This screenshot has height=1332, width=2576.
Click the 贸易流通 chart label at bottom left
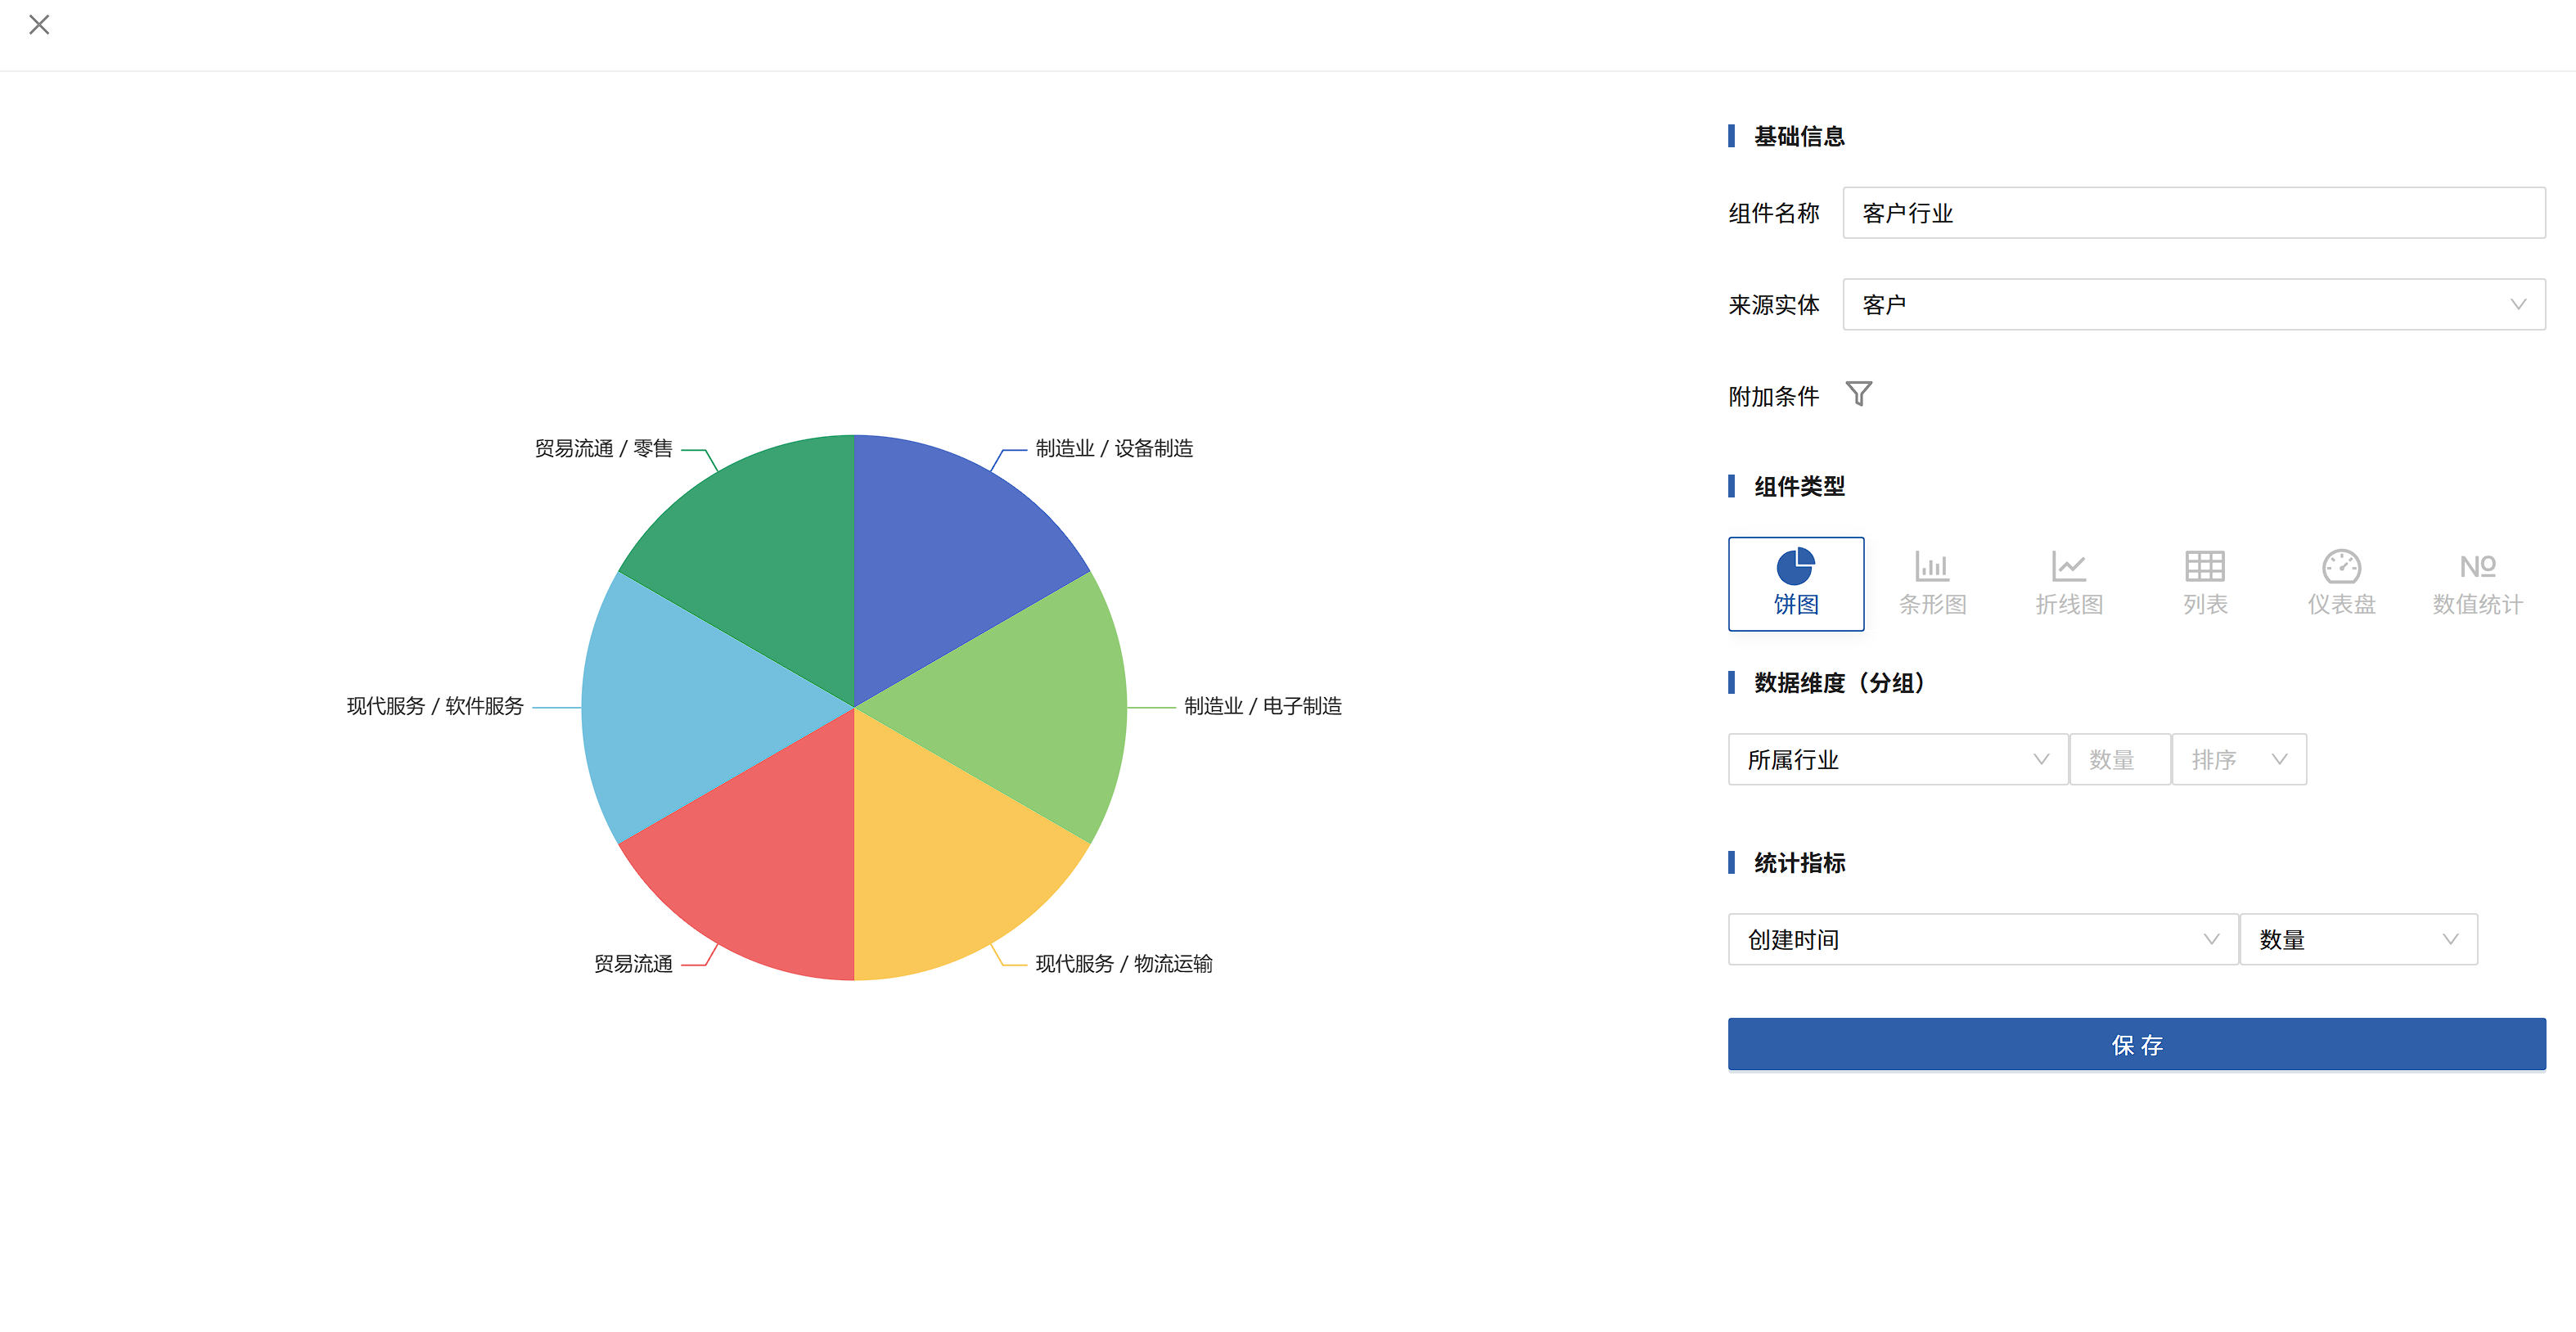tap(633, 964)
